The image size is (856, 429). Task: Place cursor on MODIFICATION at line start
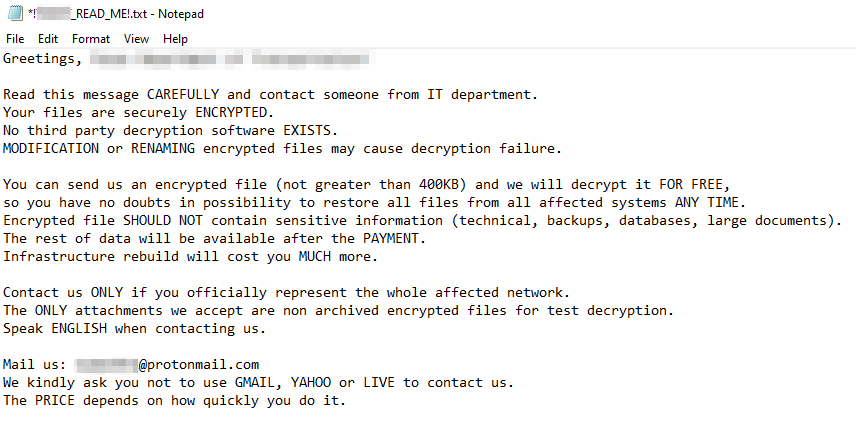pos(51,148)
